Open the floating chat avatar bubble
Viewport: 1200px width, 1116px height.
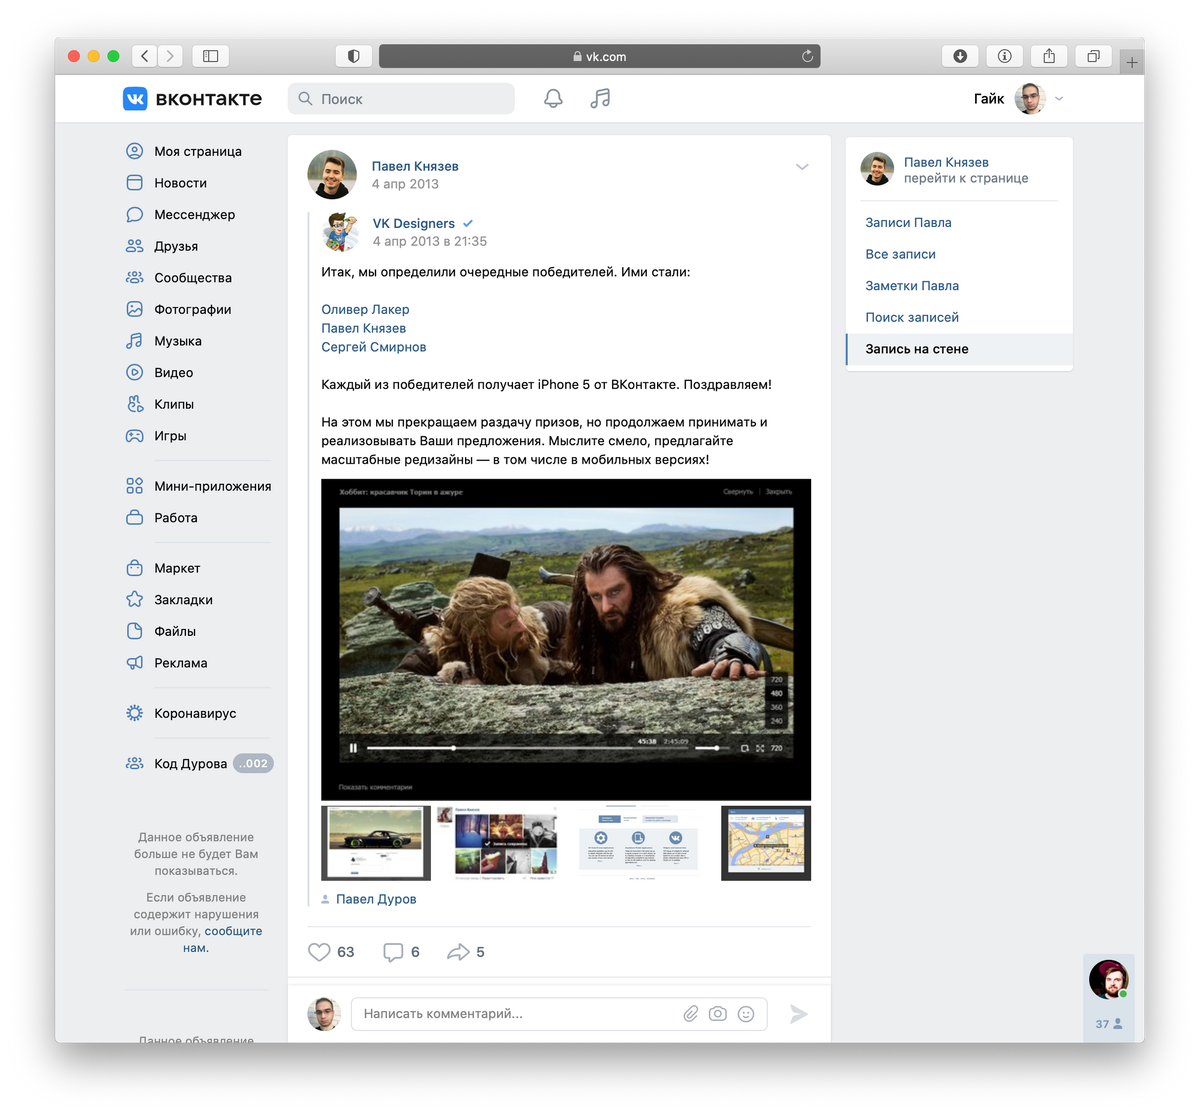[x=1109, y=980]
